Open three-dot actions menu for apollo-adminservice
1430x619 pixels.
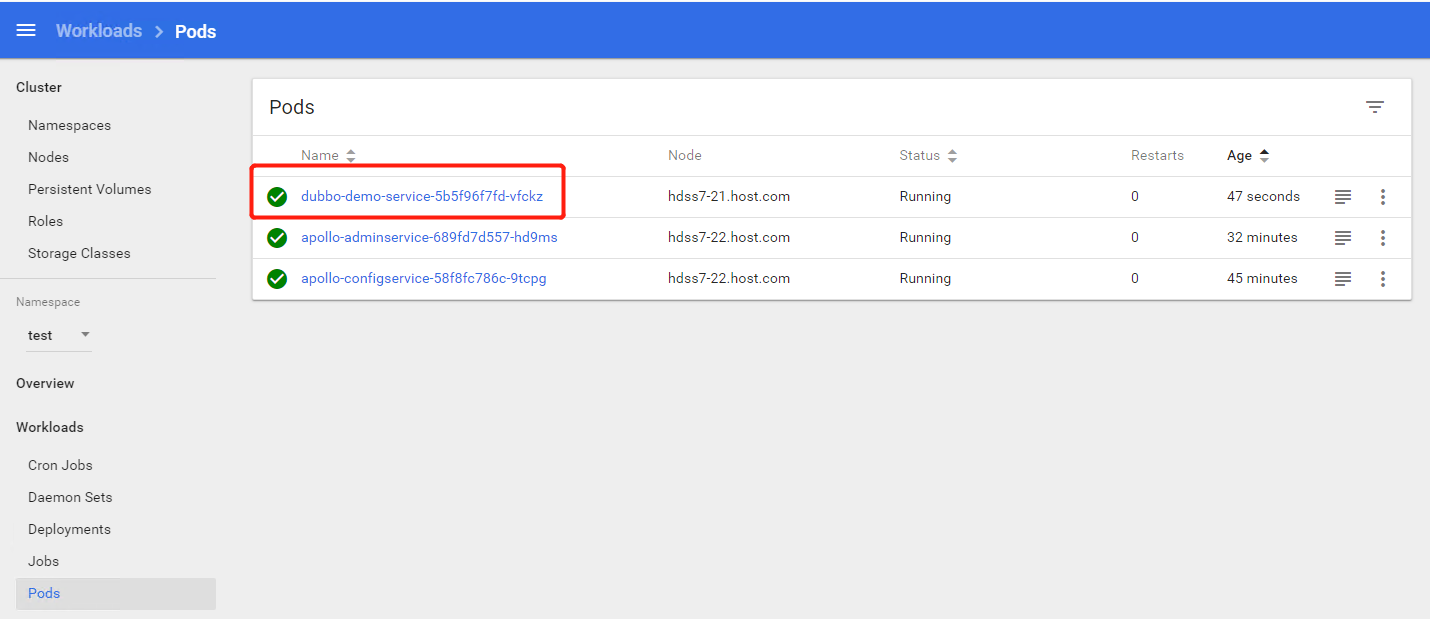click(1383, 238)
